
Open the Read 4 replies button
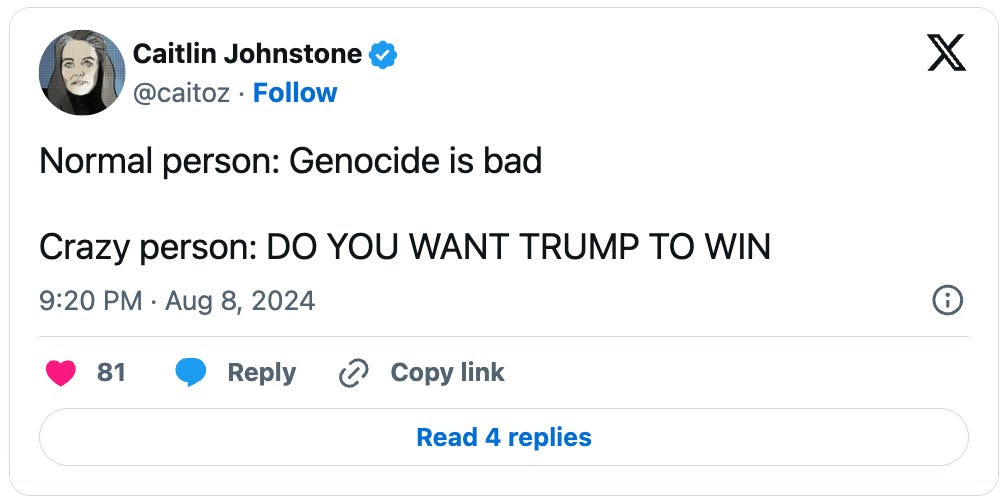504,437
